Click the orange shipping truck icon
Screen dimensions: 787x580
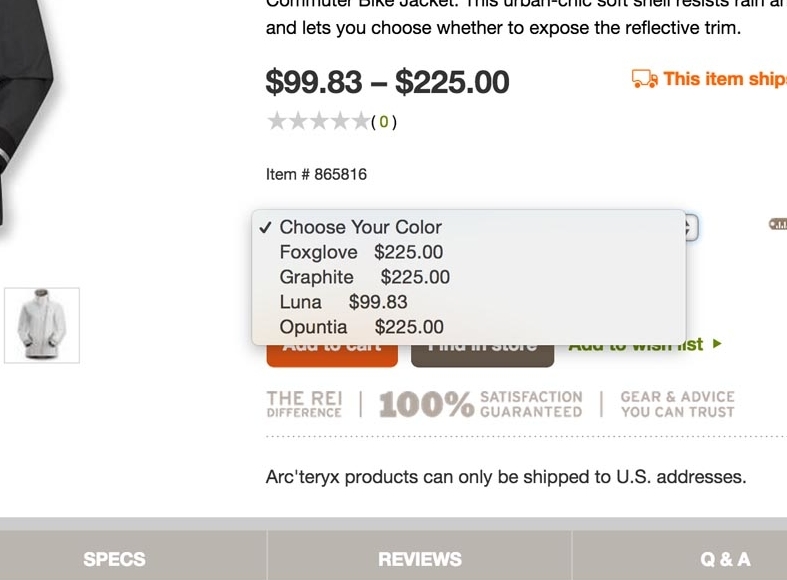click(x=644, y=78)
